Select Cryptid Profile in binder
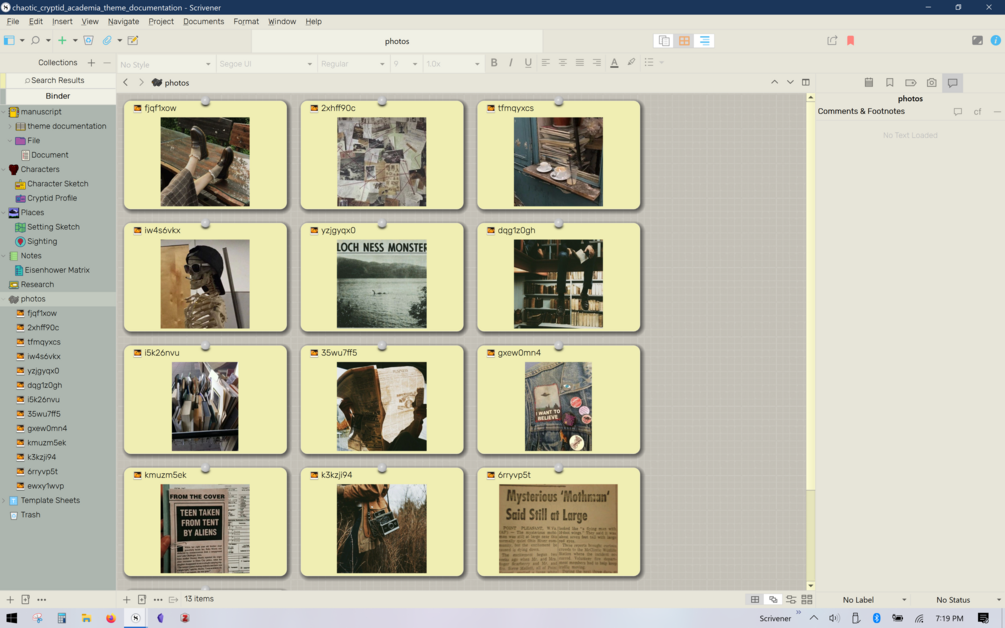This screenshot has width=1005, height=628. coord(51,198)
